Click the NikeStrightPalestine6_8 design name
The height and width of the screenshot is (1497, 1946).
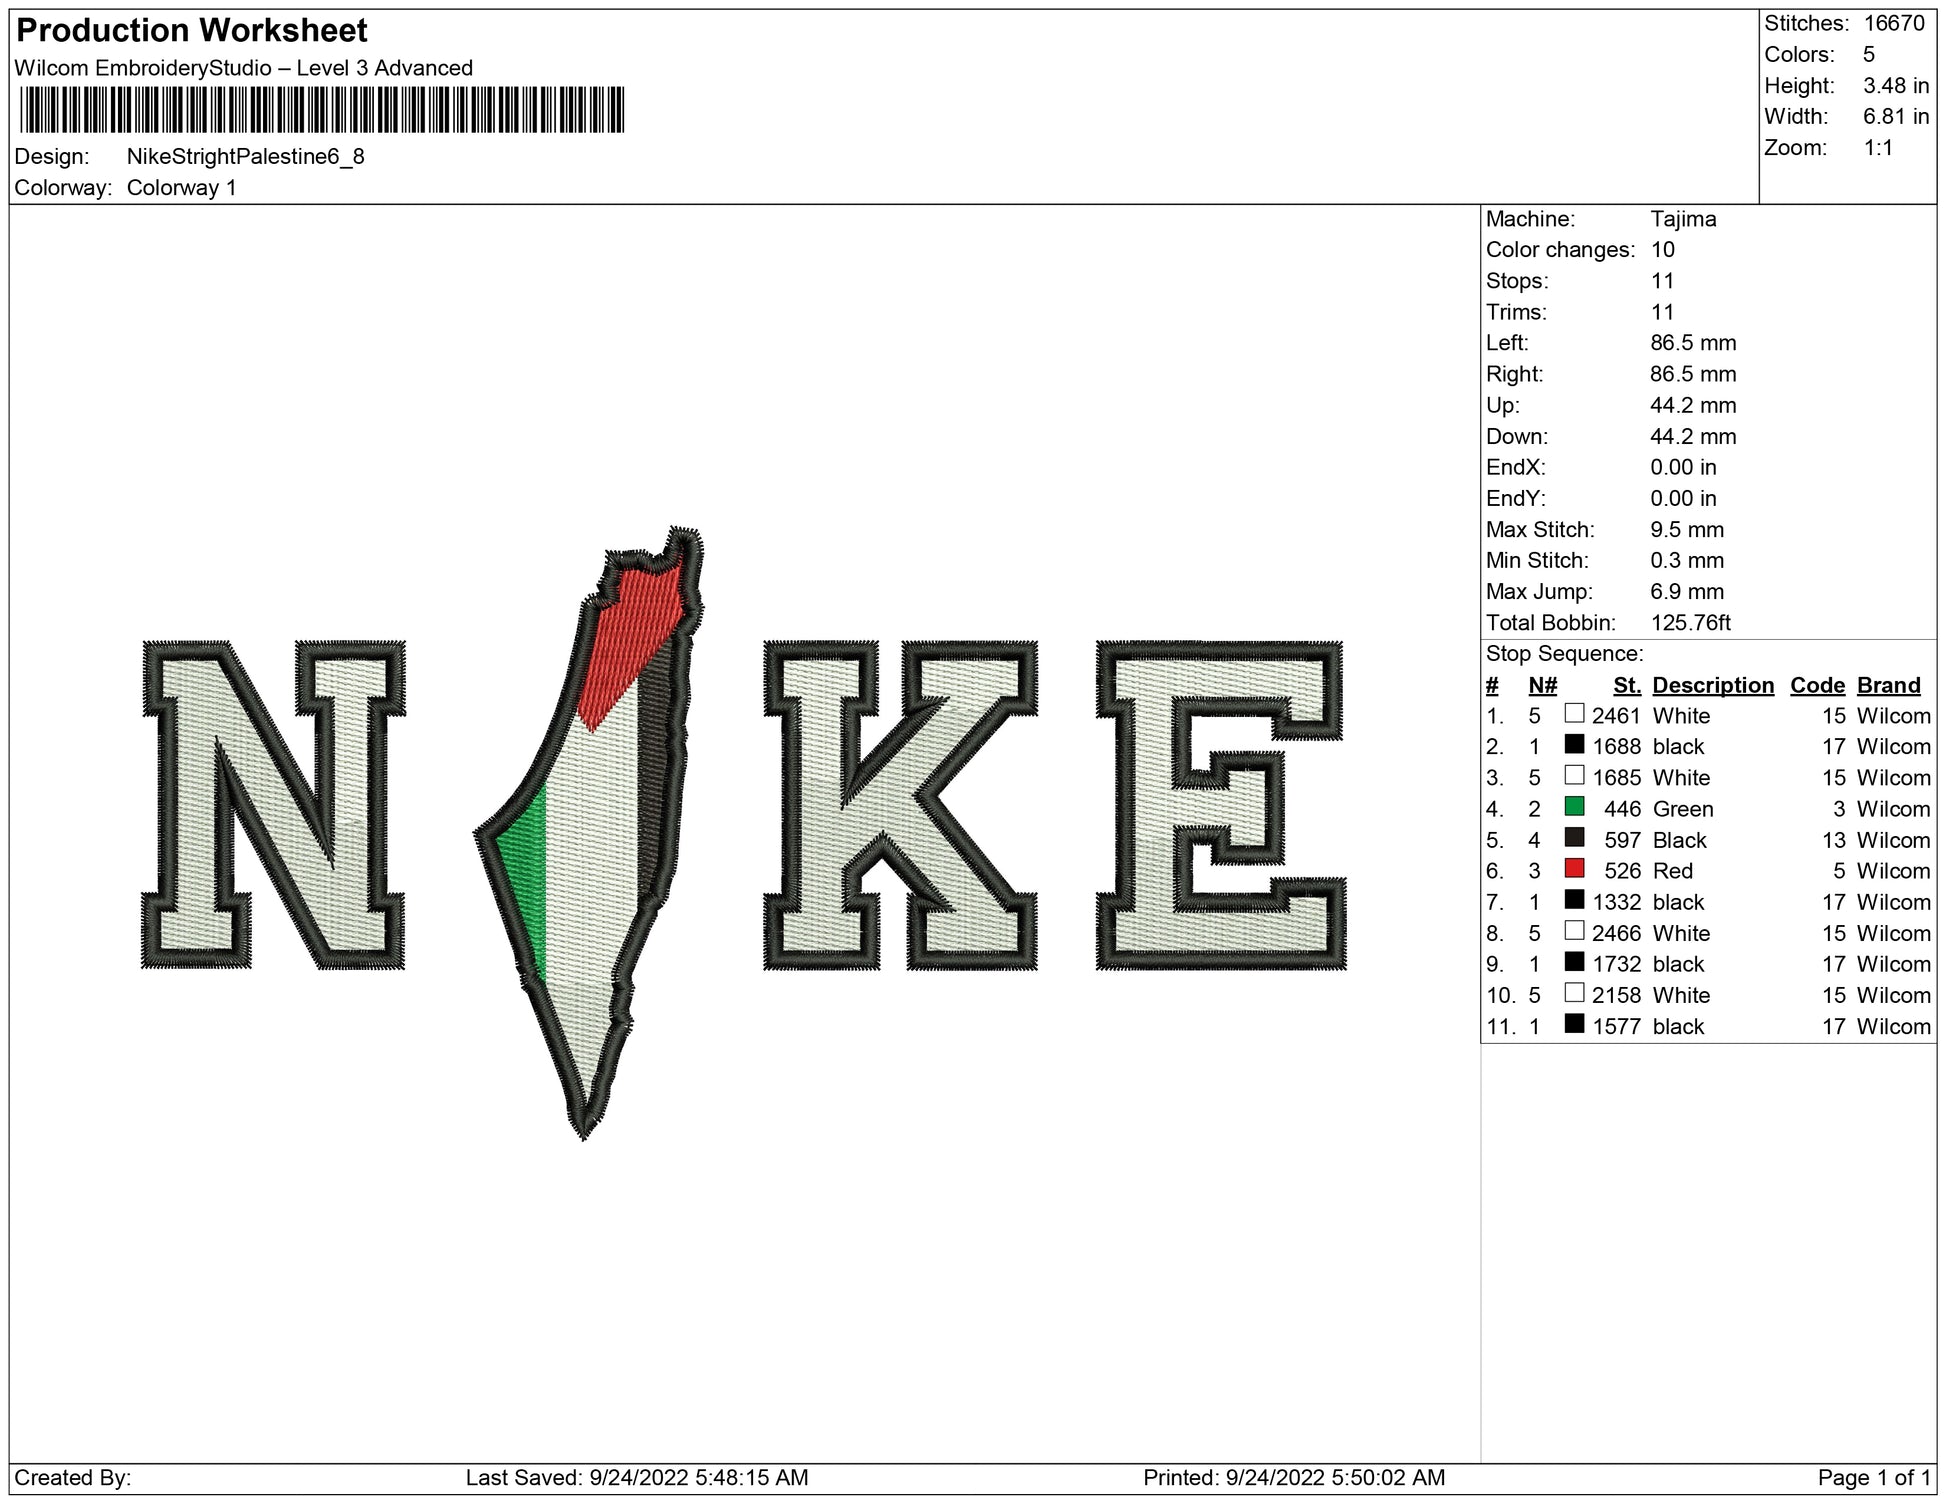point(245,157)
